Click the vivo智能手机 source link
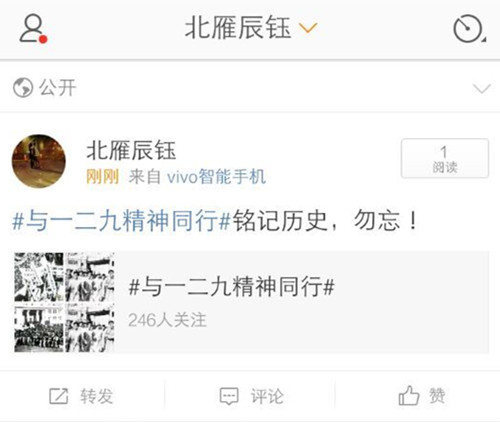The width and height of the screenshot is (500, 422). pos(216,176)
